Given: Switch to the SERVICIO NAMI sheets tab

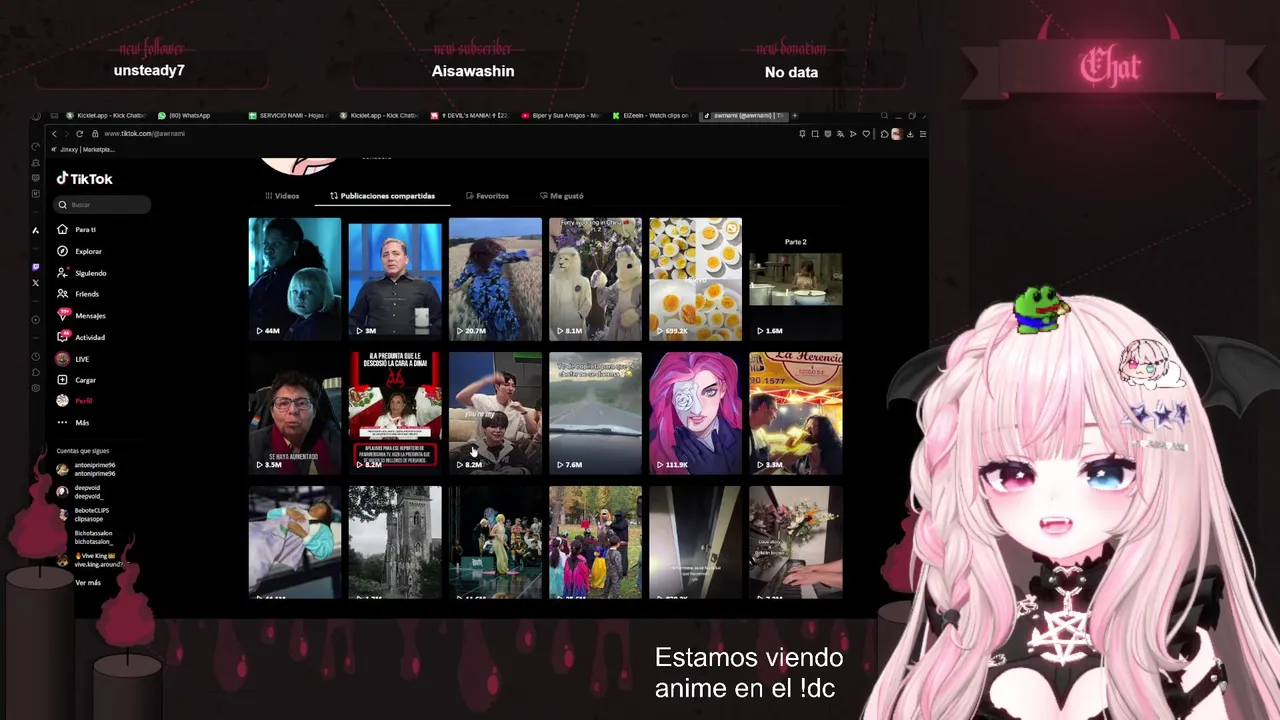Looking at the screenshot, I should point(287,115).
